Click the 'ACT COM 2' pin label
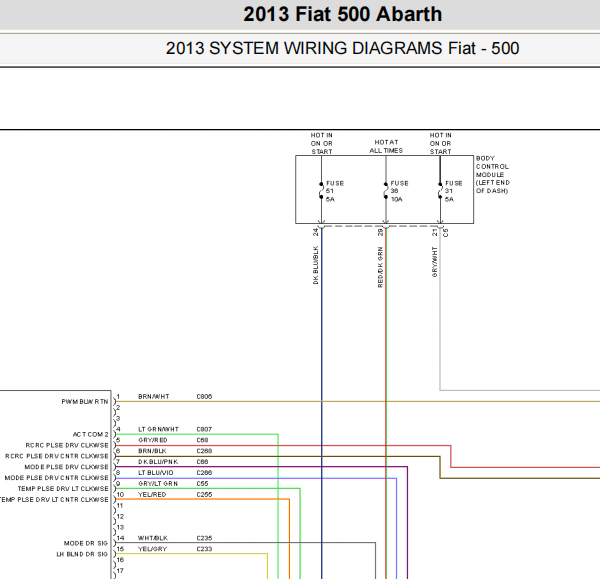Screen dimensions: 600x579 pos(91,434)
